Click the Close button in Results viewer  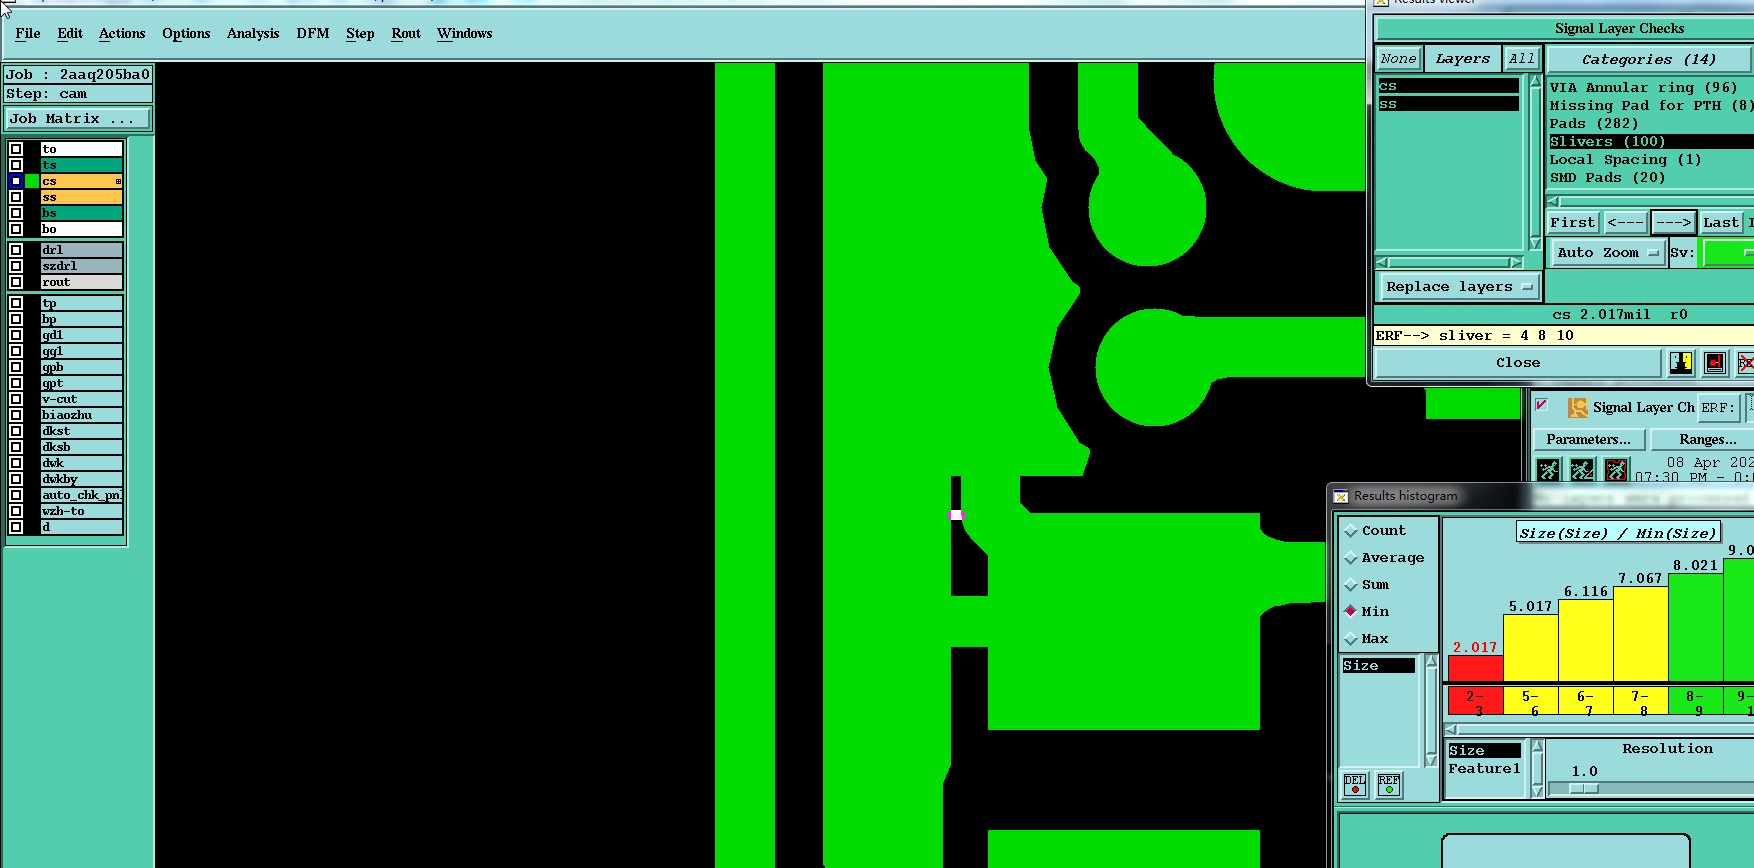(1518, 363)
